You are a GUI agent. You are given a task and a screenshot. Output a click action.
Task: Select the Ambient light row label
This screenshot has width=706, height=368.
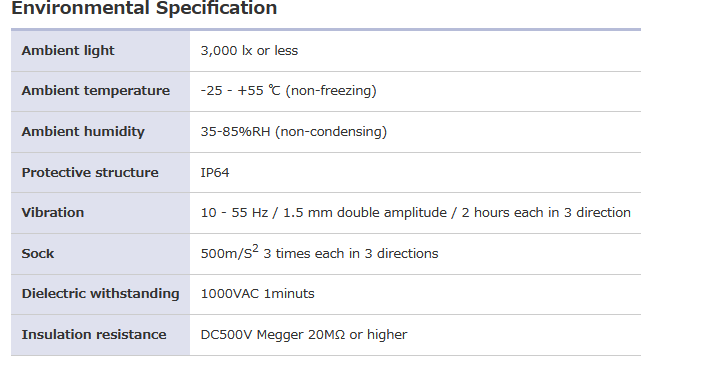(68, 50)
